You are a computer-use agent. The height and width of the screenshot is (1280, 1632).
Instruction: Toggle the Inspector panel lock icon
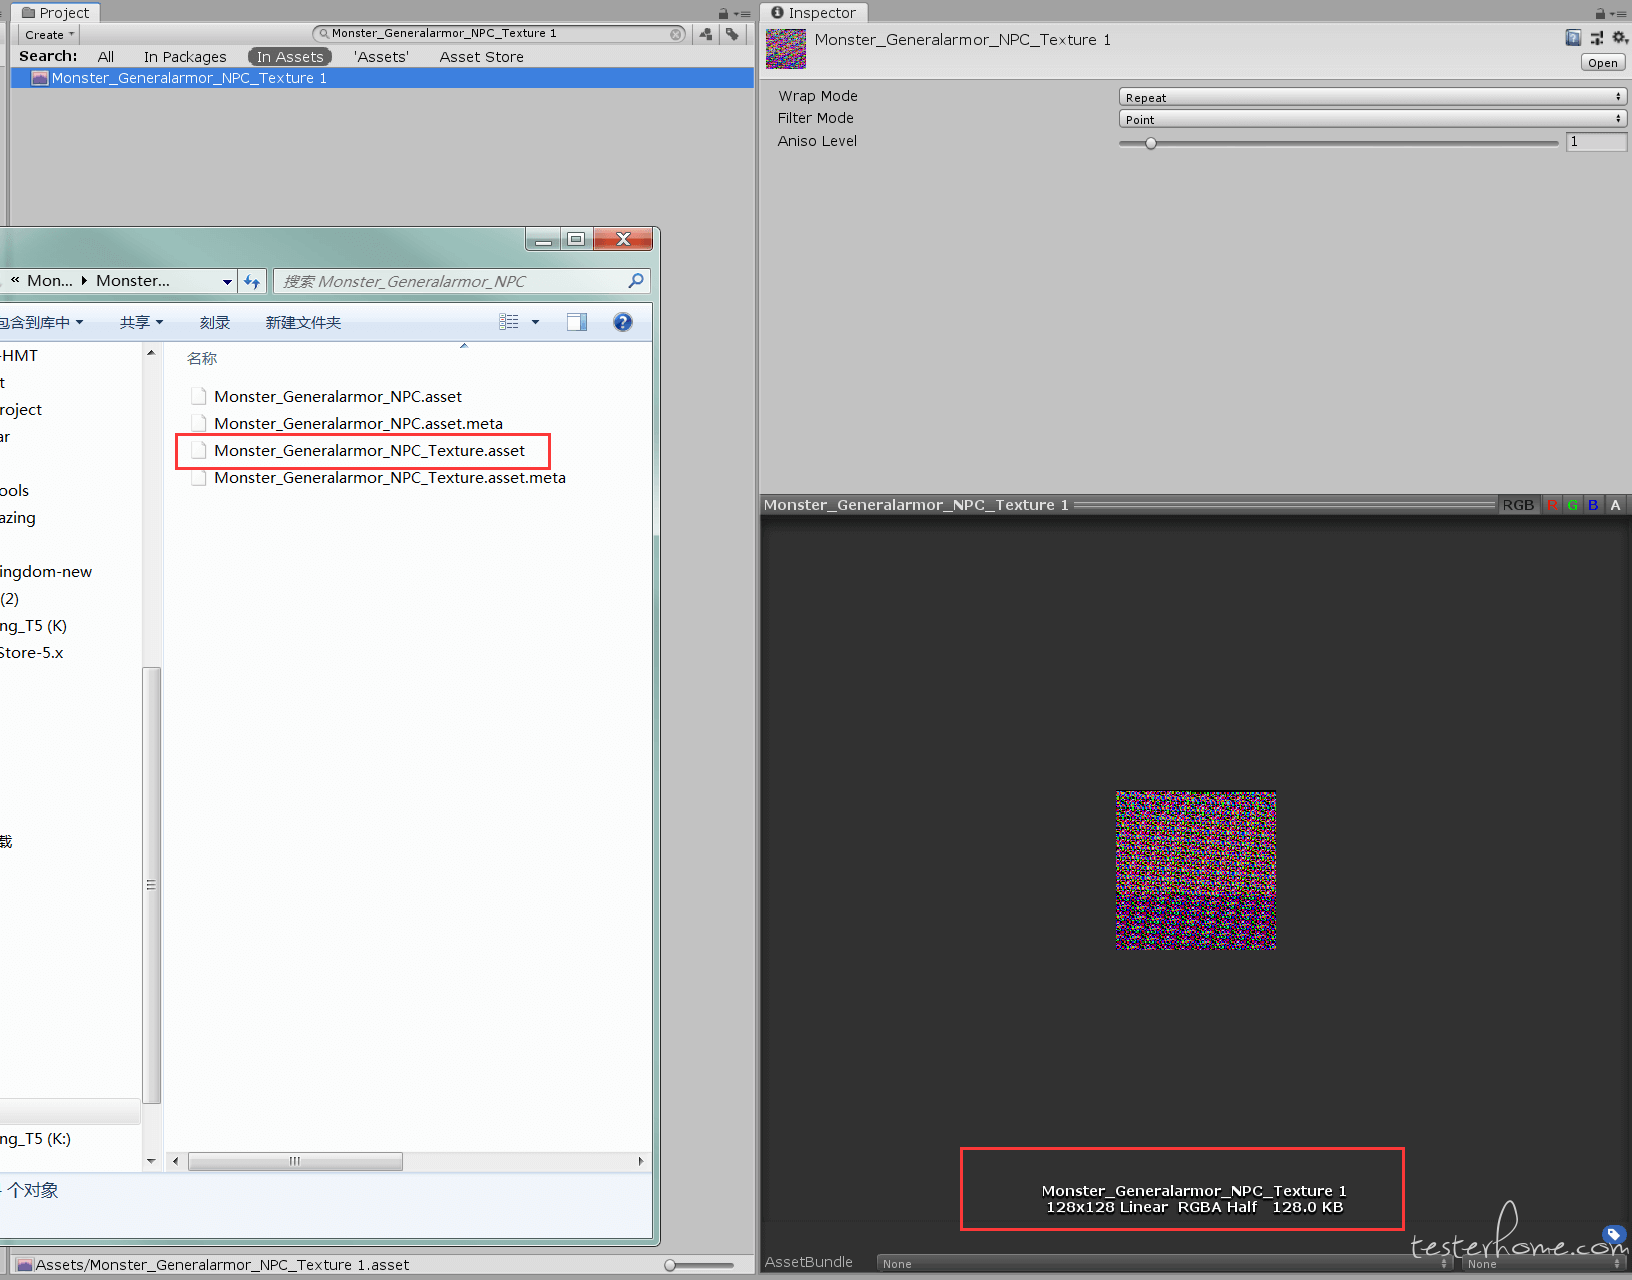coord(1600,13)
